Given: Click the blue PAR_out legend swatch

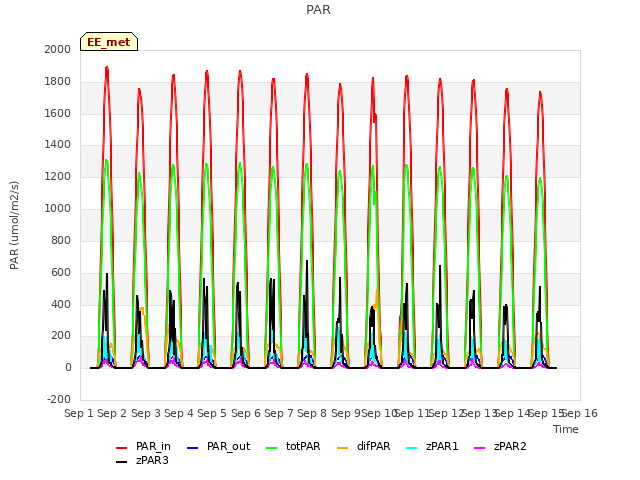Looking at the screenshot, I should pyautogui.click(x=192, y=448).
